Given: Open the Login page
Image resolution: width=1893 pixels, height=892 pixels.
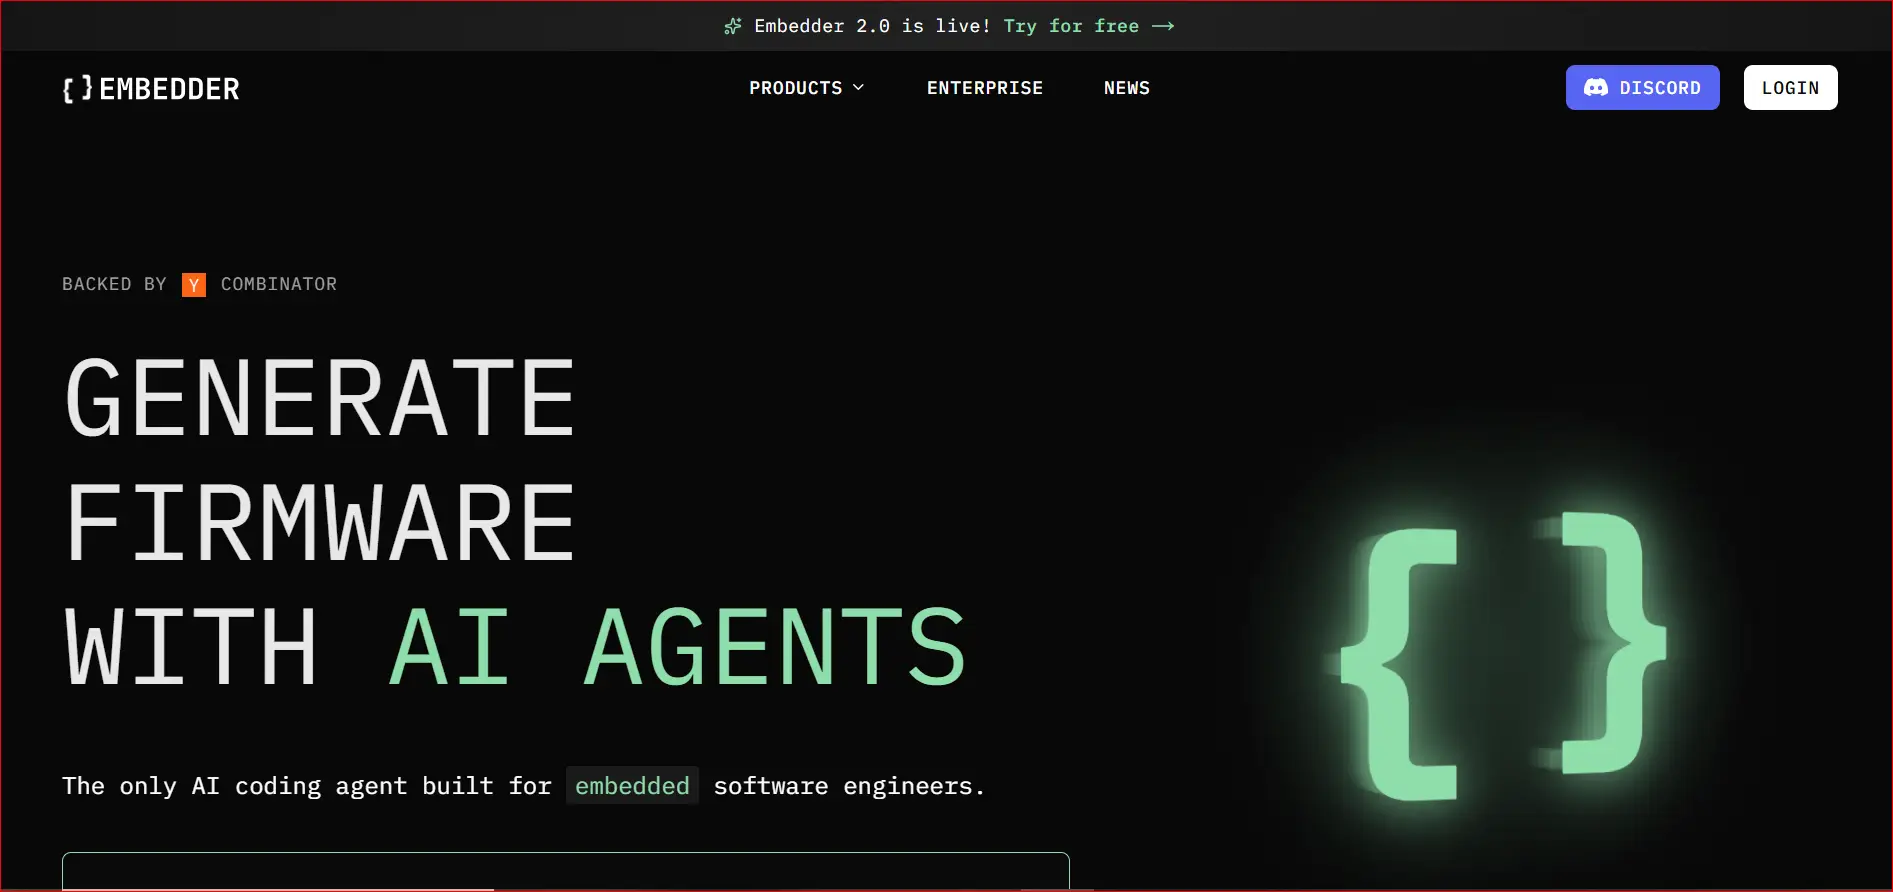Looking at the screenshot, I should click(1790, 88).
